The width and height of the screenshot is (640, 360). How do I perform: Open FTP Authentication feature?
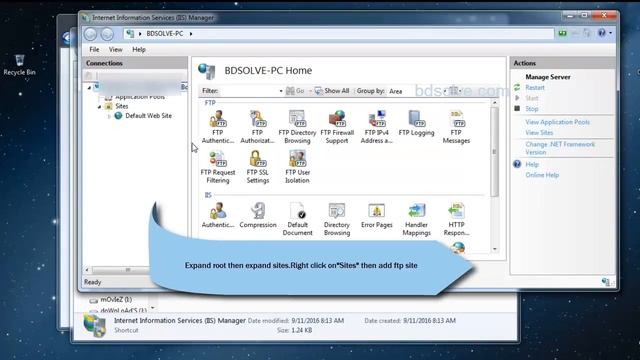click(x=218, y=127)
